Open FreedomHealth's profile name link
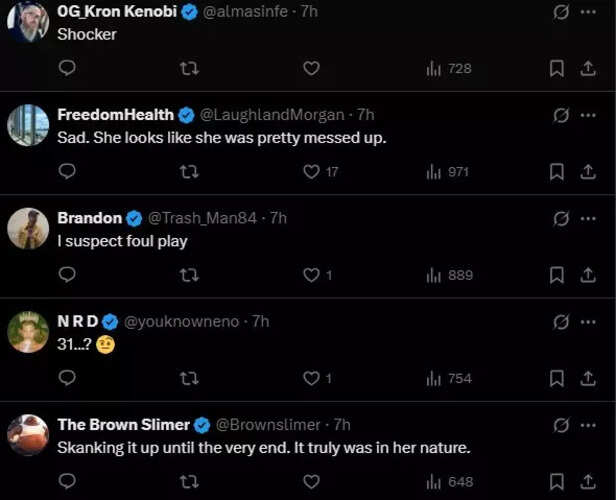Viewport: 616px width, 500px height. [x=115, y=115]
